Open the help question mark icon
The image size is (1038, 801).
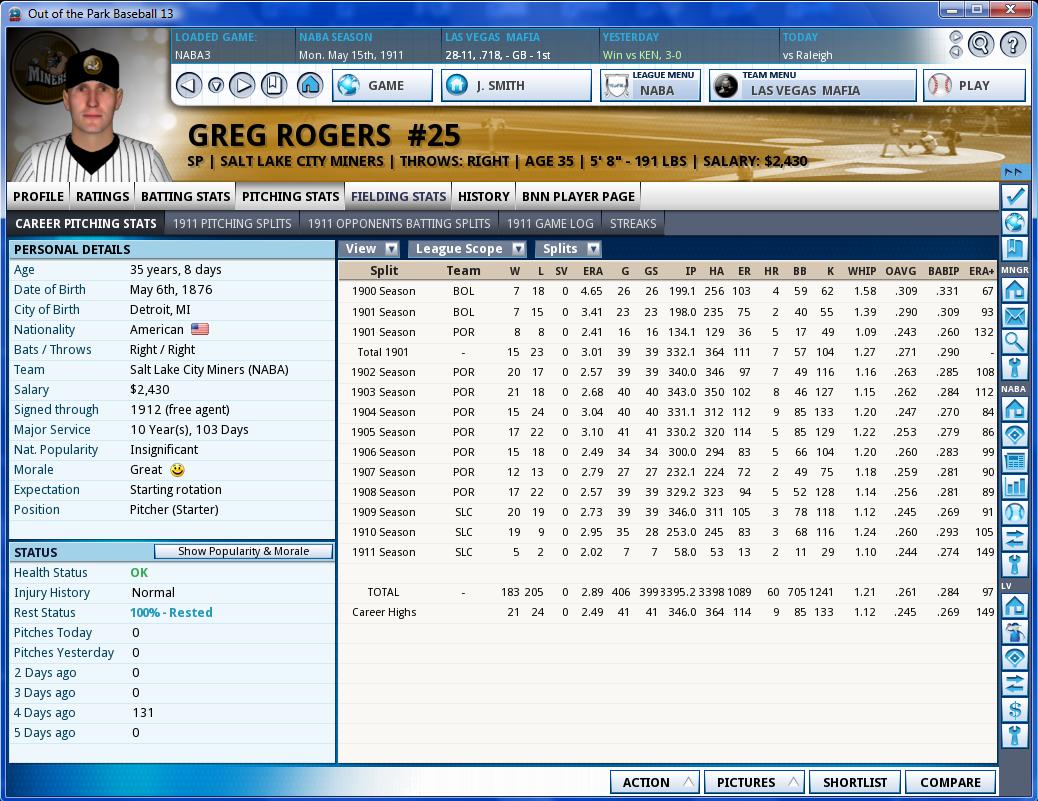1012,44
